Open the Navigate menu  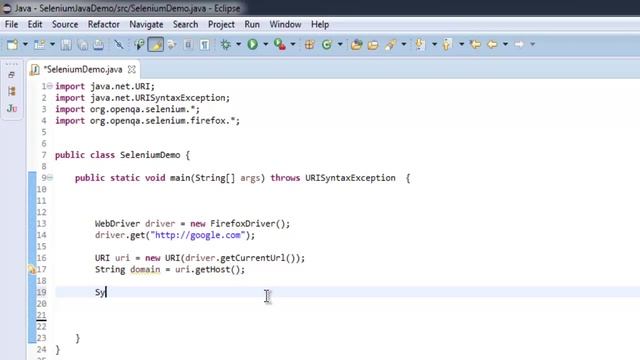(146, 24)
